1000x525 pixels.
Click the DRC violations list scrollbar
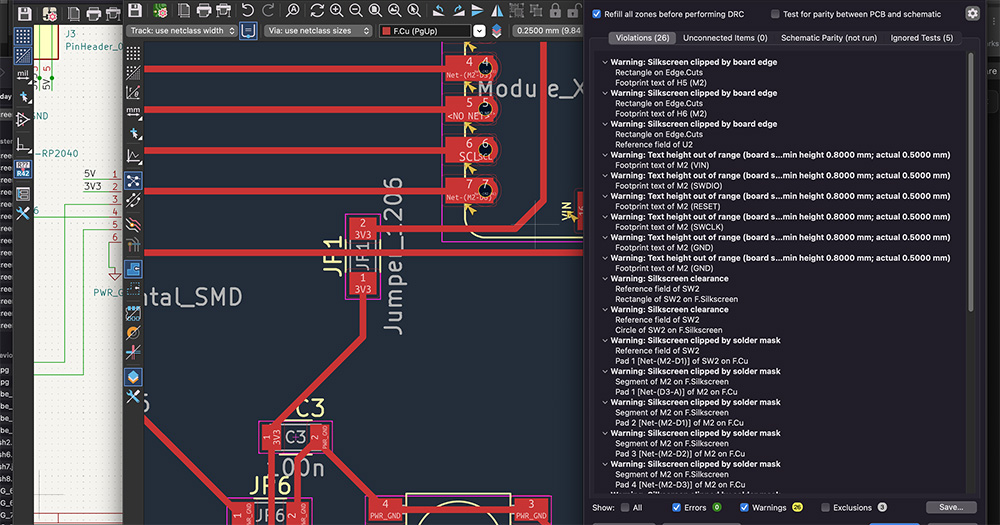pyautogui.click(x=971, y=181)
